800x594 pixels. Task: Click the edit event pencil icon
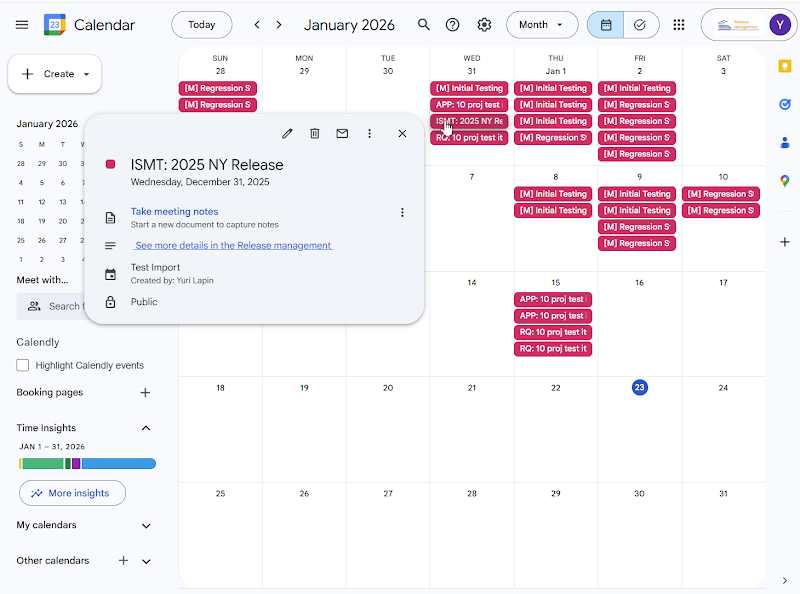[287, 133]
